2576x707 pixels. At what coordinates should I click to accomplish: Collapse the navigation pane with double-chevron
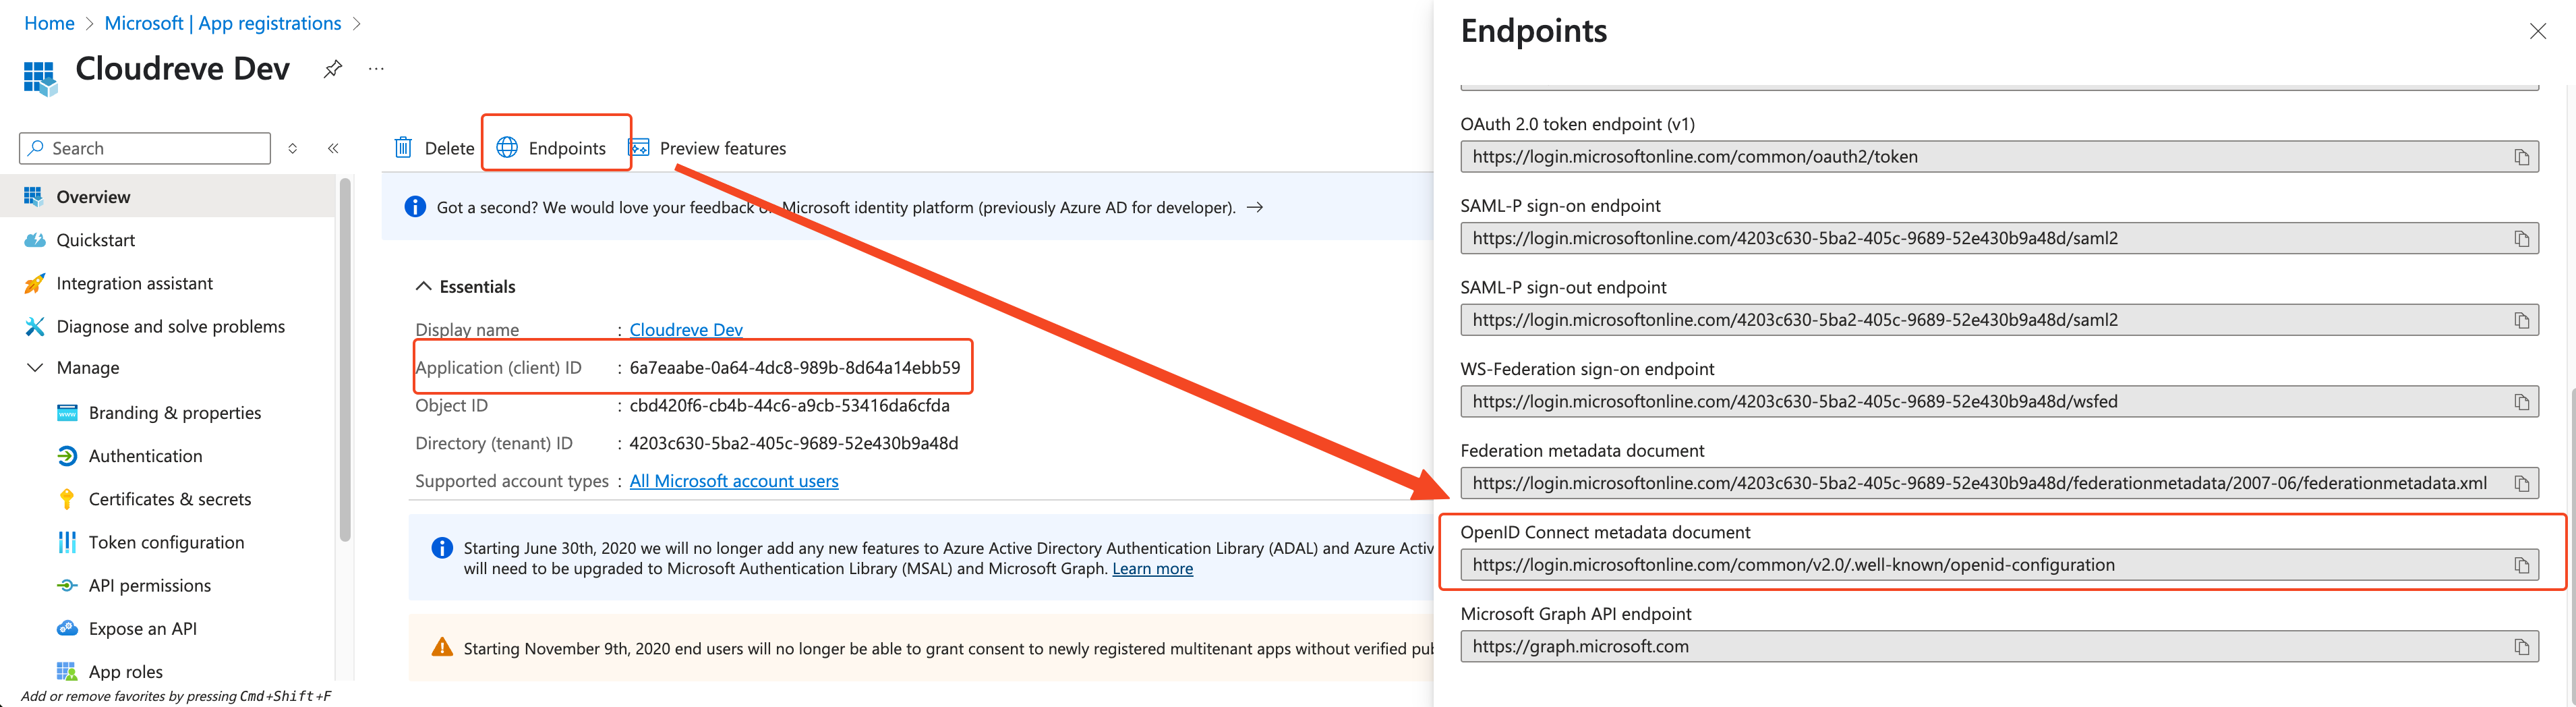tap(333, 147)
